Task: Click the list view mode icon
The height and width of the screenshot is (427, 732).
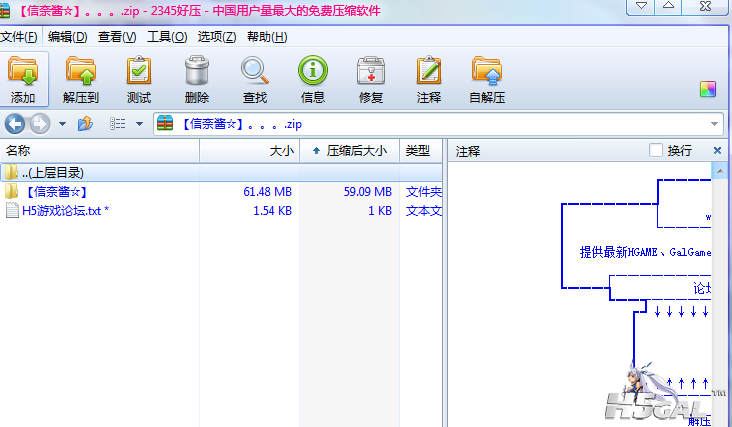Action: [x=117, y=124]
